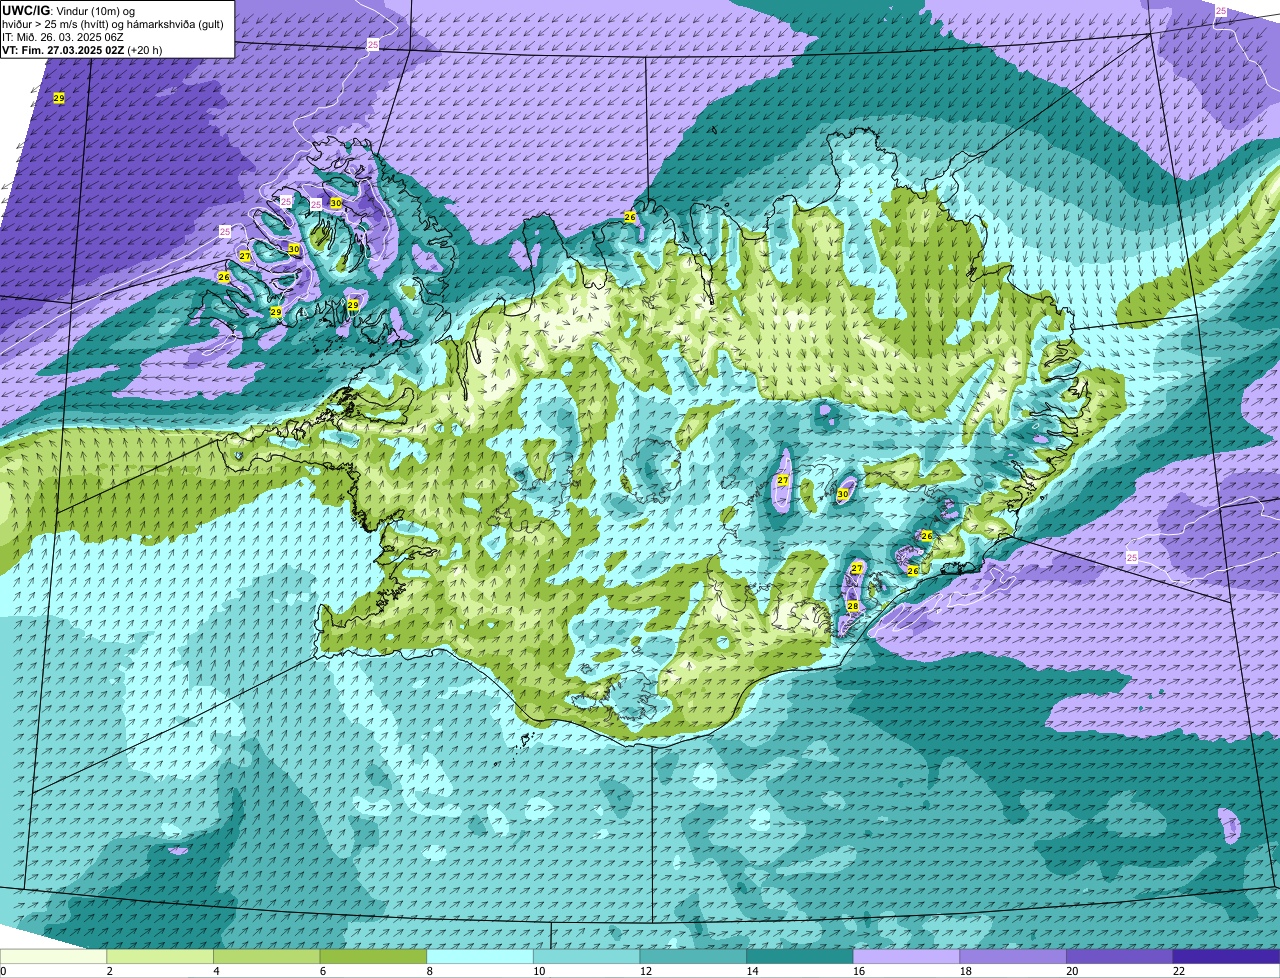This screenshot has width=1280, height=978.
Task: Click the legend tick label '12'
Action: click(646, 971)
